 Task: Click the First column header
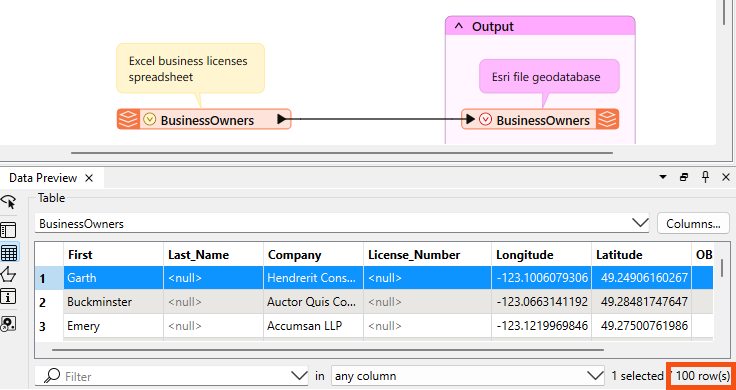point(113,255)
